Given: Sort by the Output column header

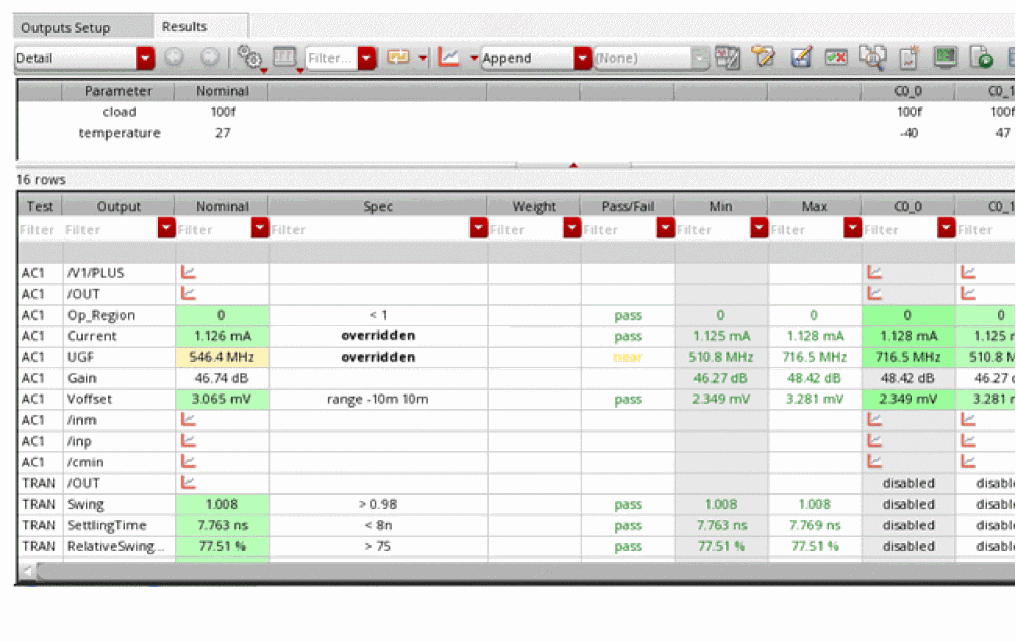Looking at the screenshot, I should (x=119, y=206).
